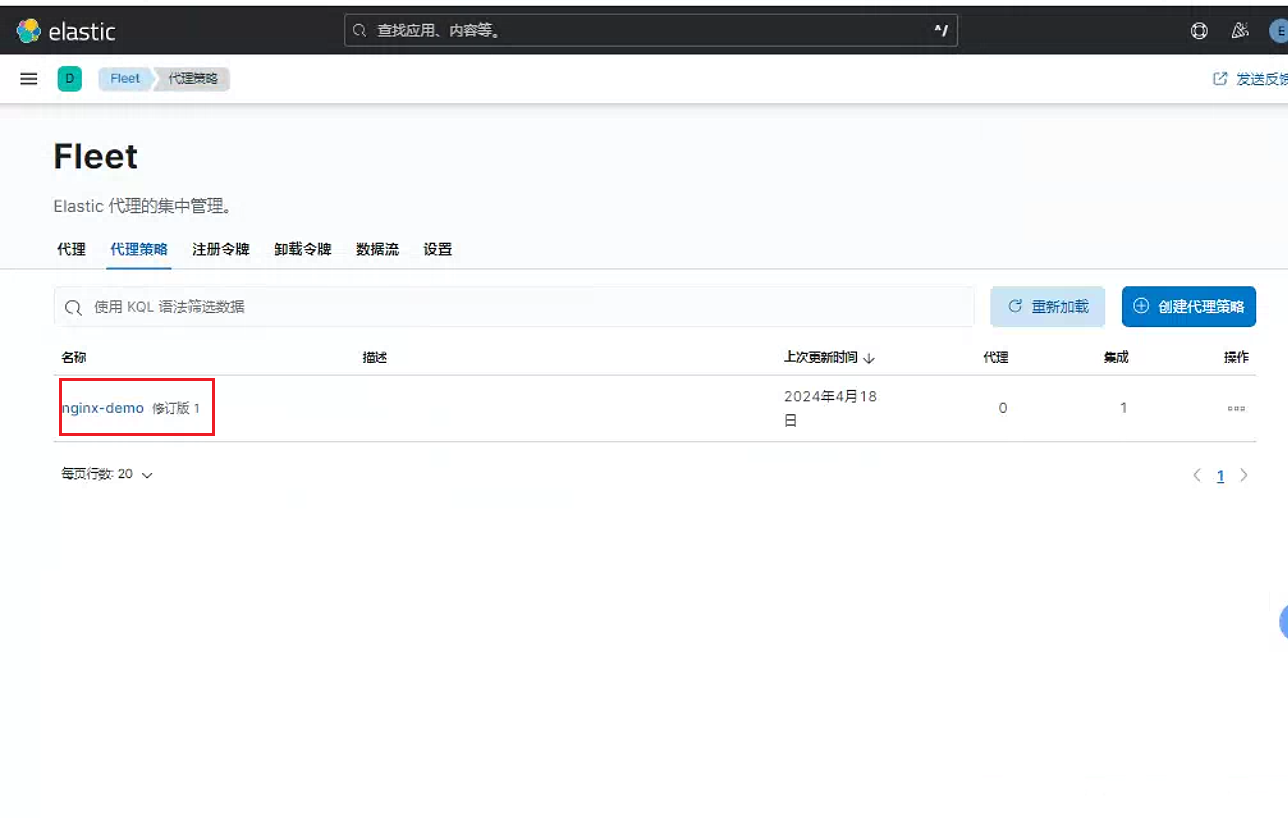Open the 卸载令牌 tab
This screenshot has width=1288, height=818.
303,249
